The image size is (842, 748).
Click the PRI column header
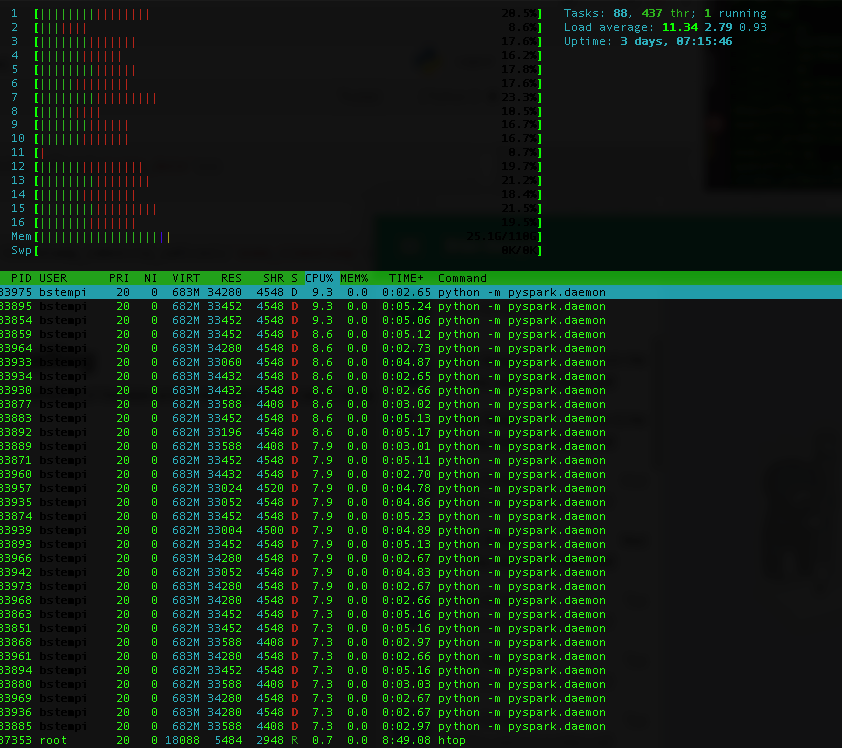pos(119,278)
